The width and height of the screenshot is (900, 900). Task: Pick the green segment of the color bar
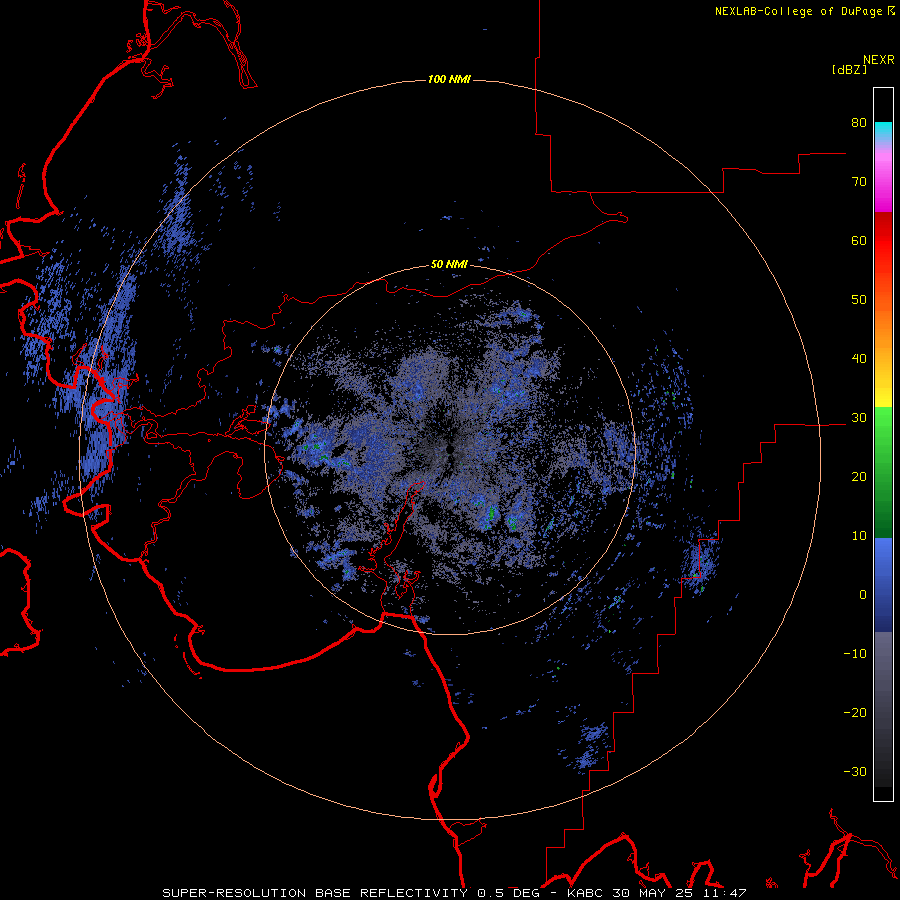click(x=883, y=472)
